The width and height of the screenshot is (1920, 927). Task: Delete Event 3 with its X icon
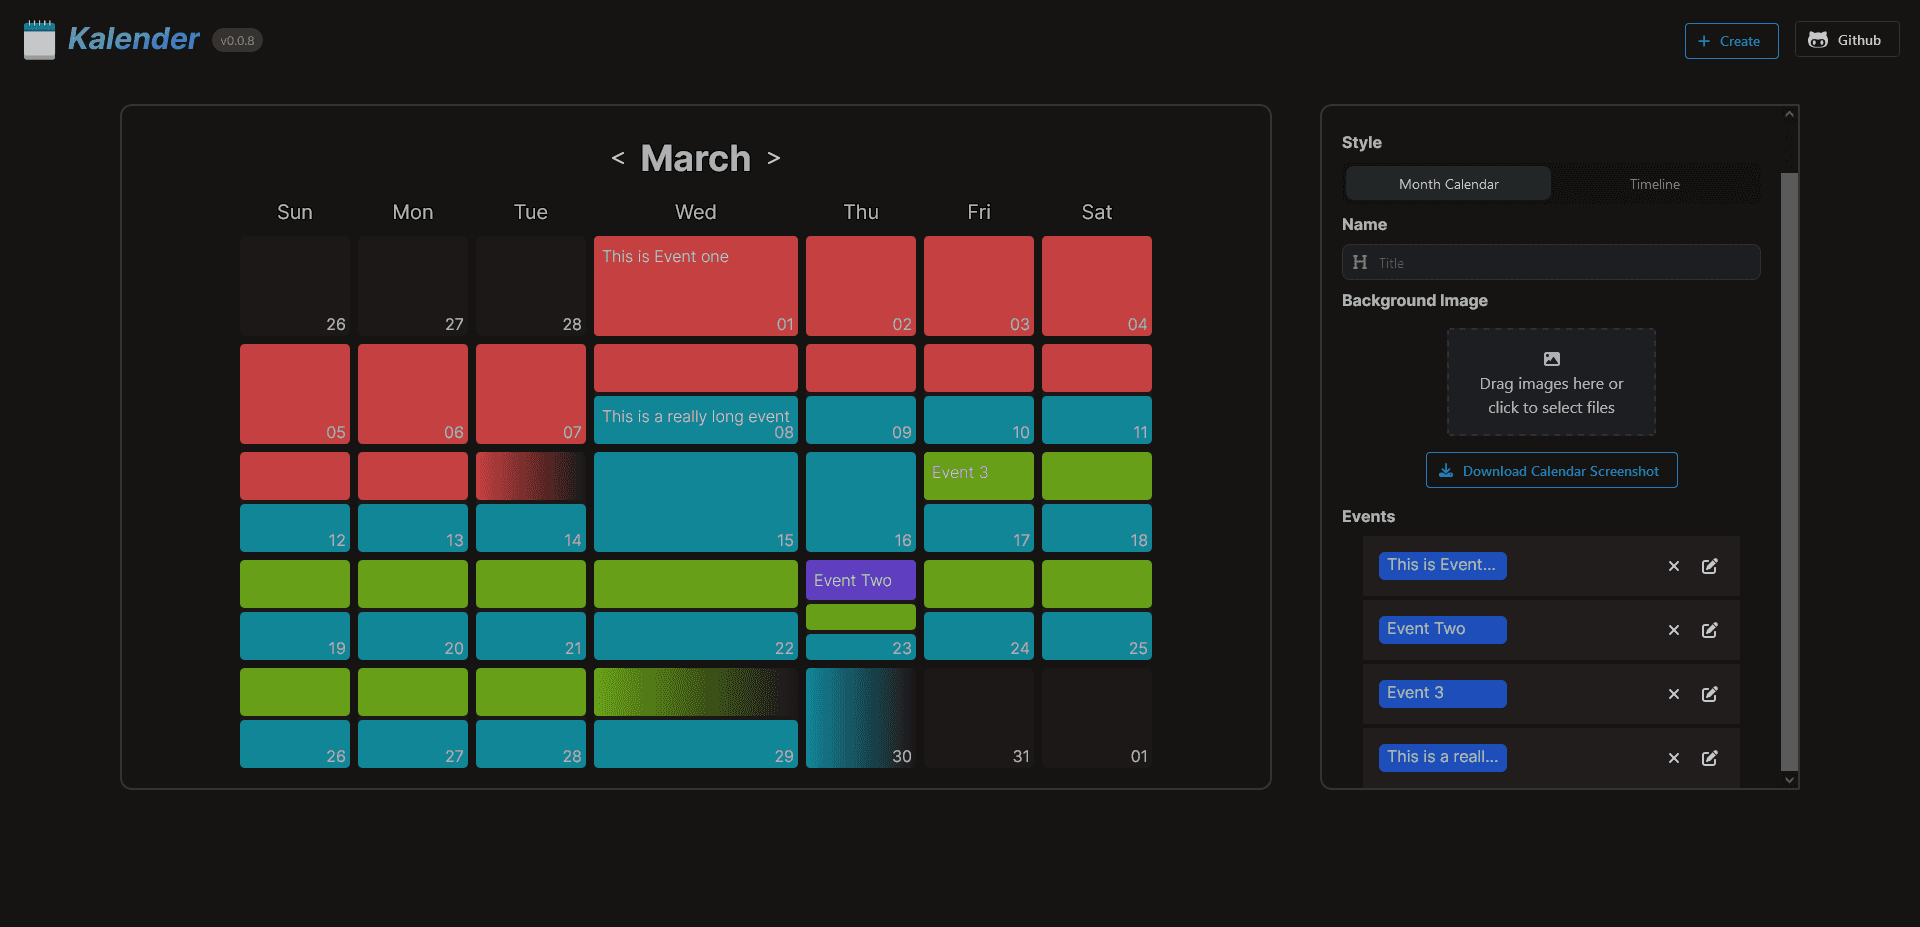[x=1674, y=694]
